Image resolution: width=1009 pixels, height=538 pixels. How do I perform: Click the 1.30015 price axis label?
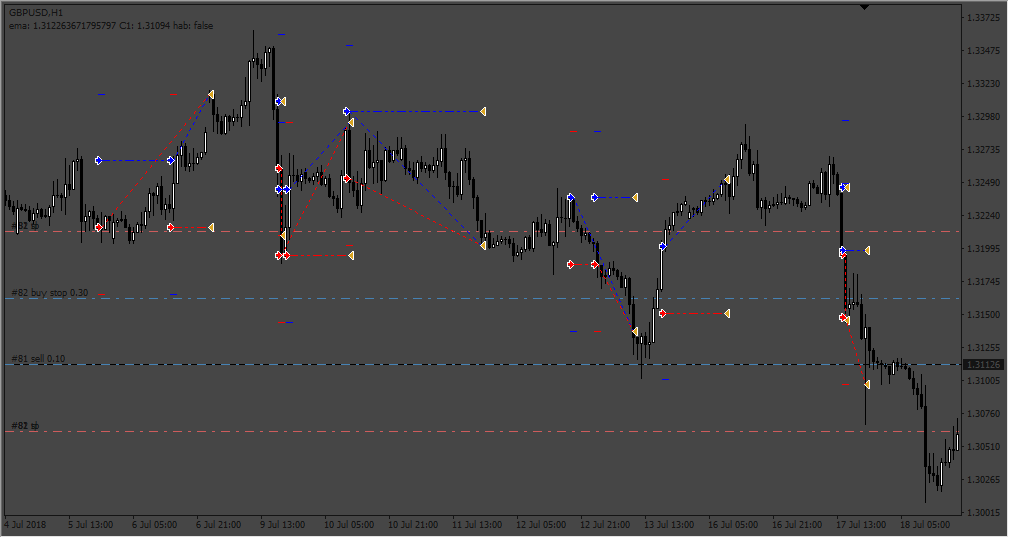pyautogui.click(x=984, y=512)
